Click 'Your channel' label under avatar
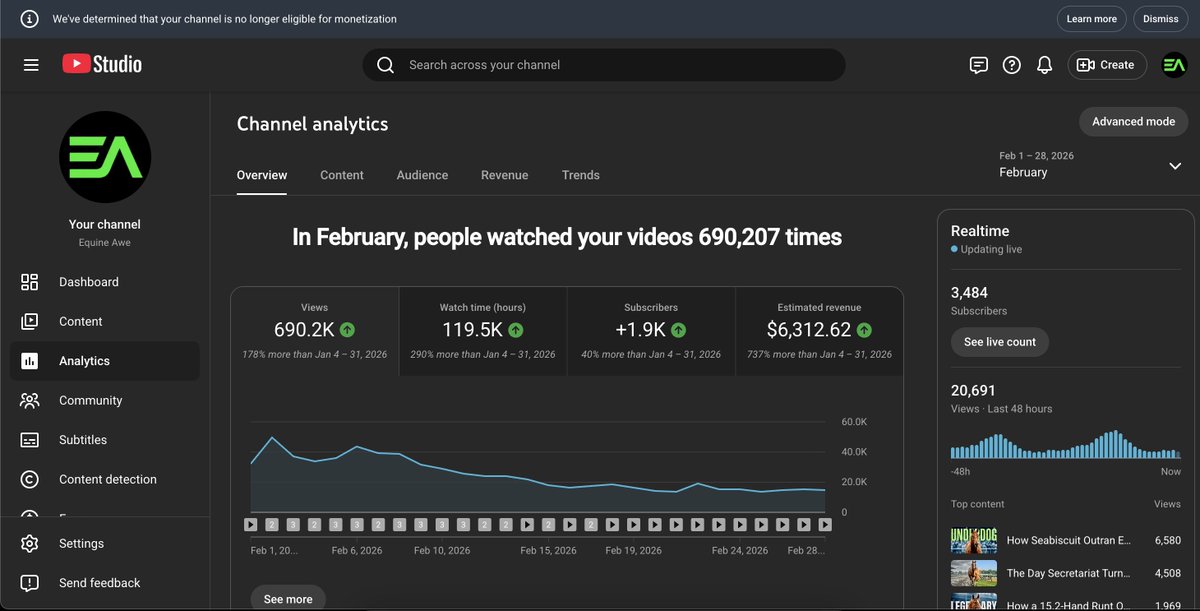 click(105, 225)
